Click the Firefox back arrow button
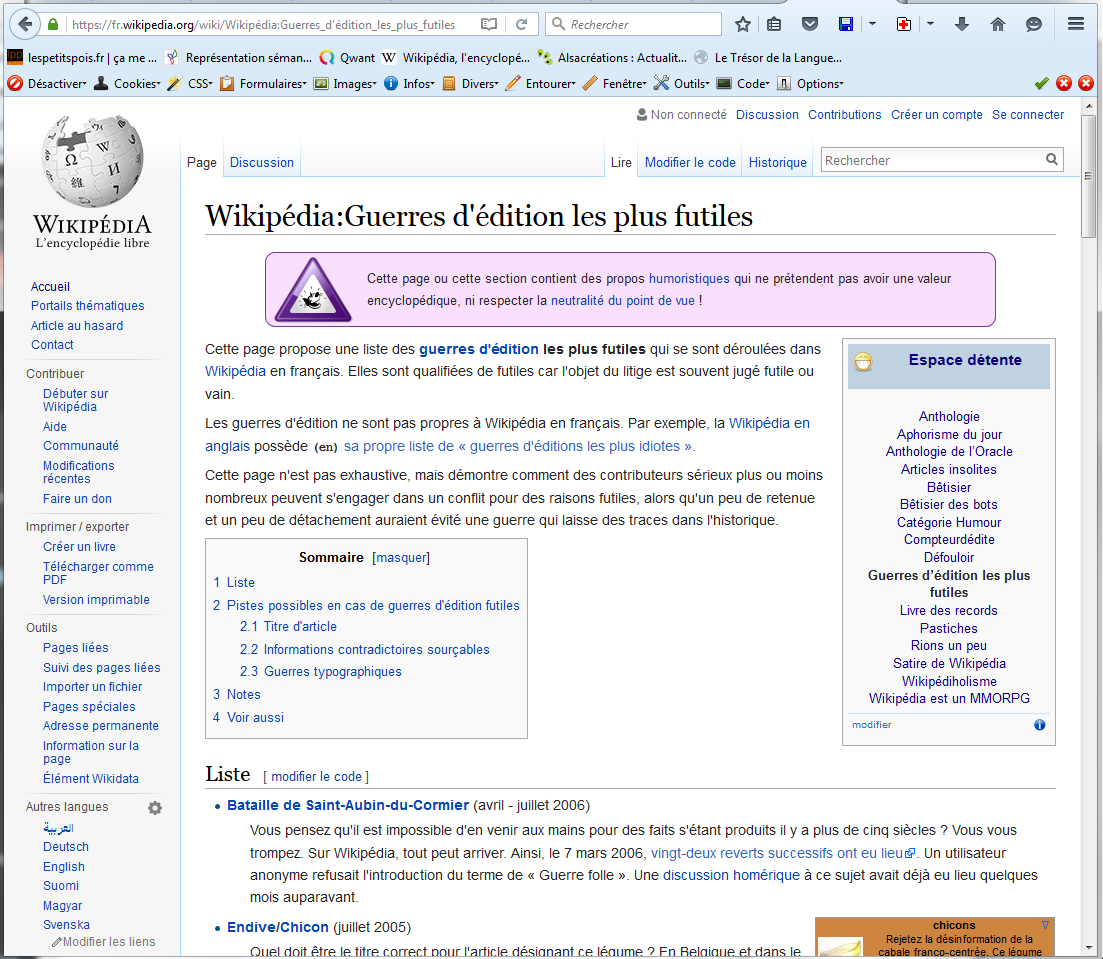The height and width of the screenshot is (959, 1103). point(23,24)
